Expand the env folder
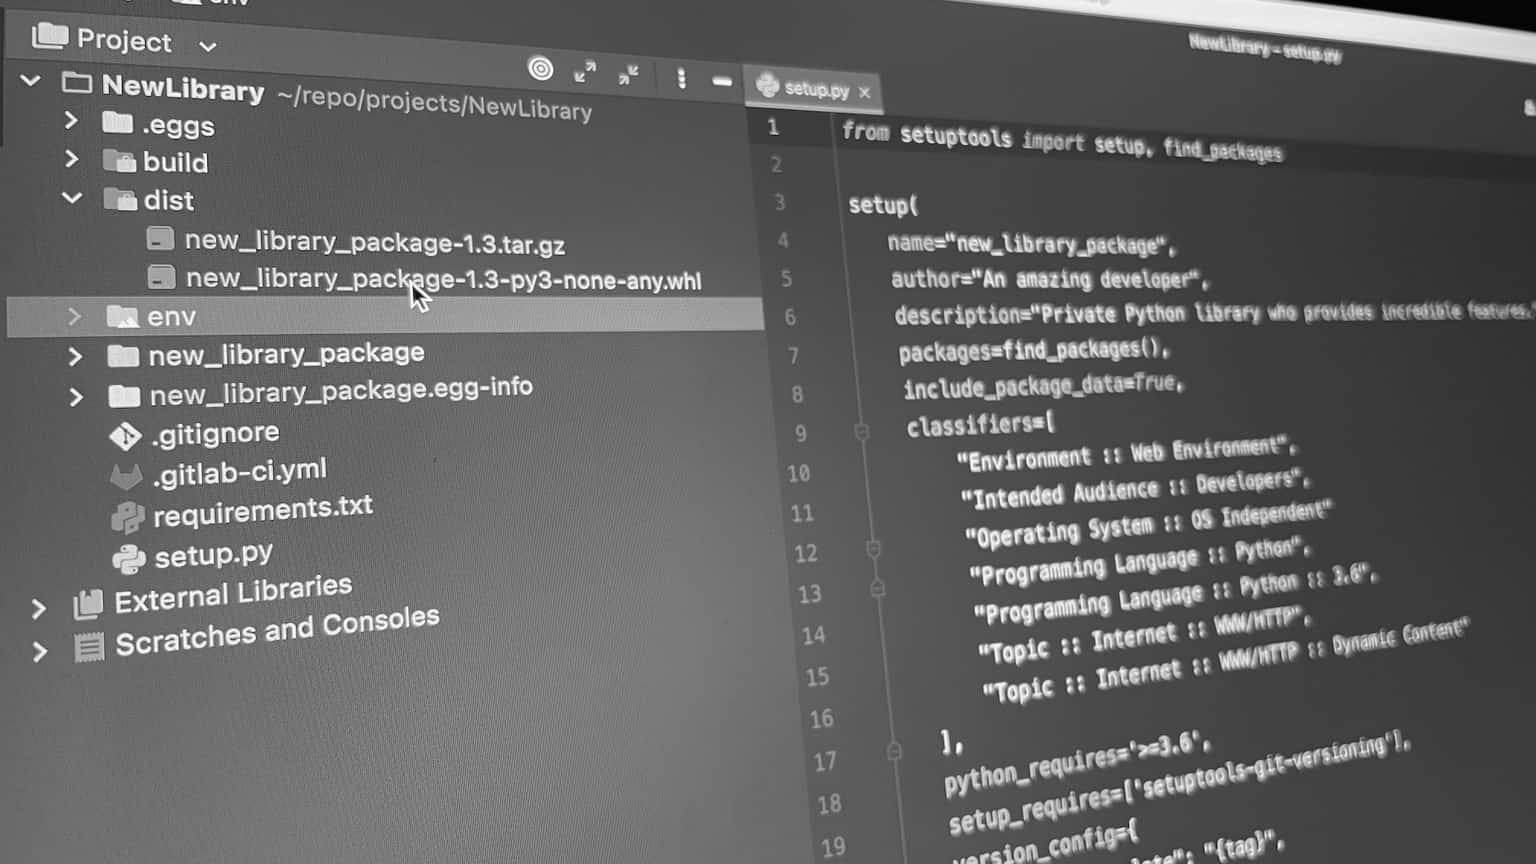This screenshot has width=1536, height=864. (75, 316)
